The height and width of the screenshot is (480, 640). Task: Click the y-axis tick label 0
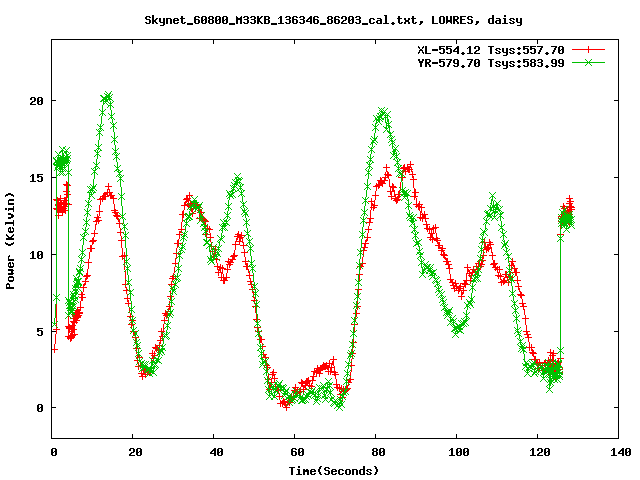[x=40, y=408]
